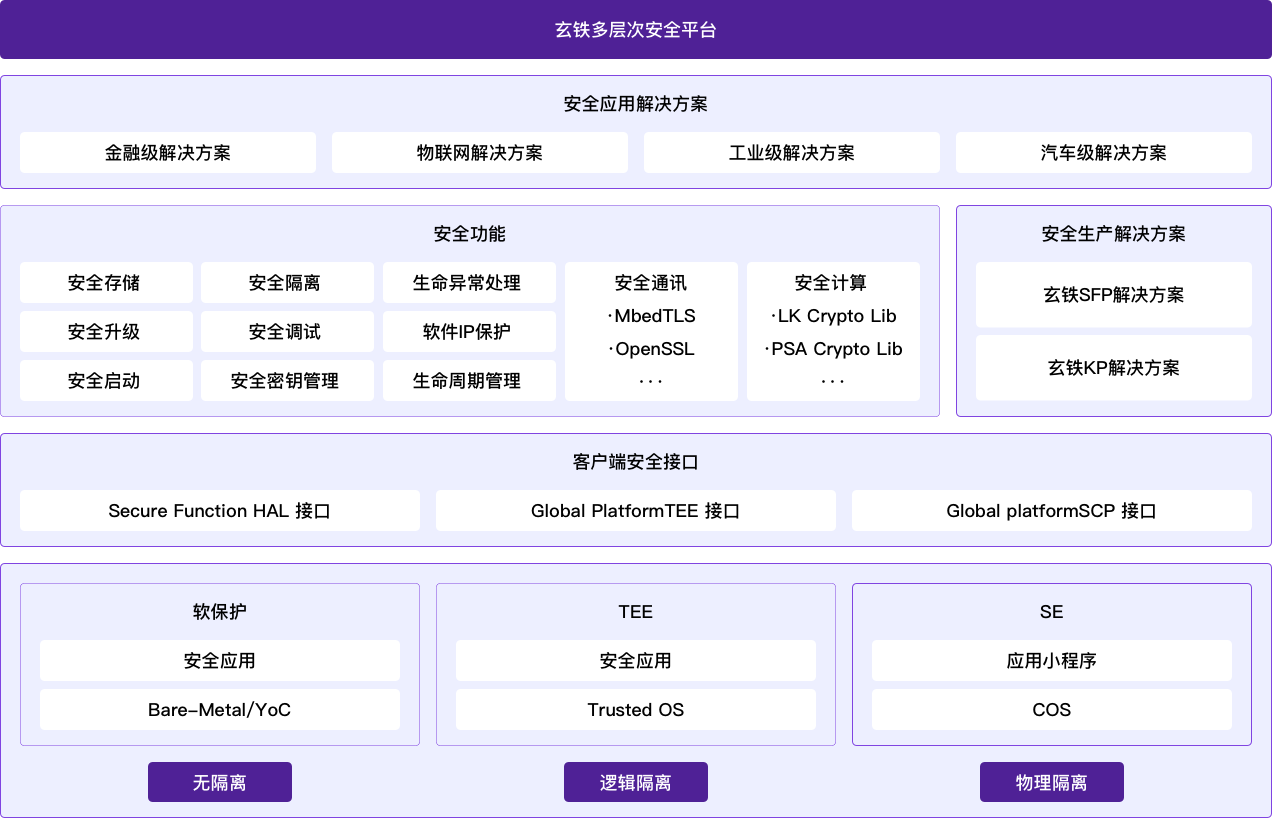Open the 工业级解决方案 box

[x=792, y=153]
